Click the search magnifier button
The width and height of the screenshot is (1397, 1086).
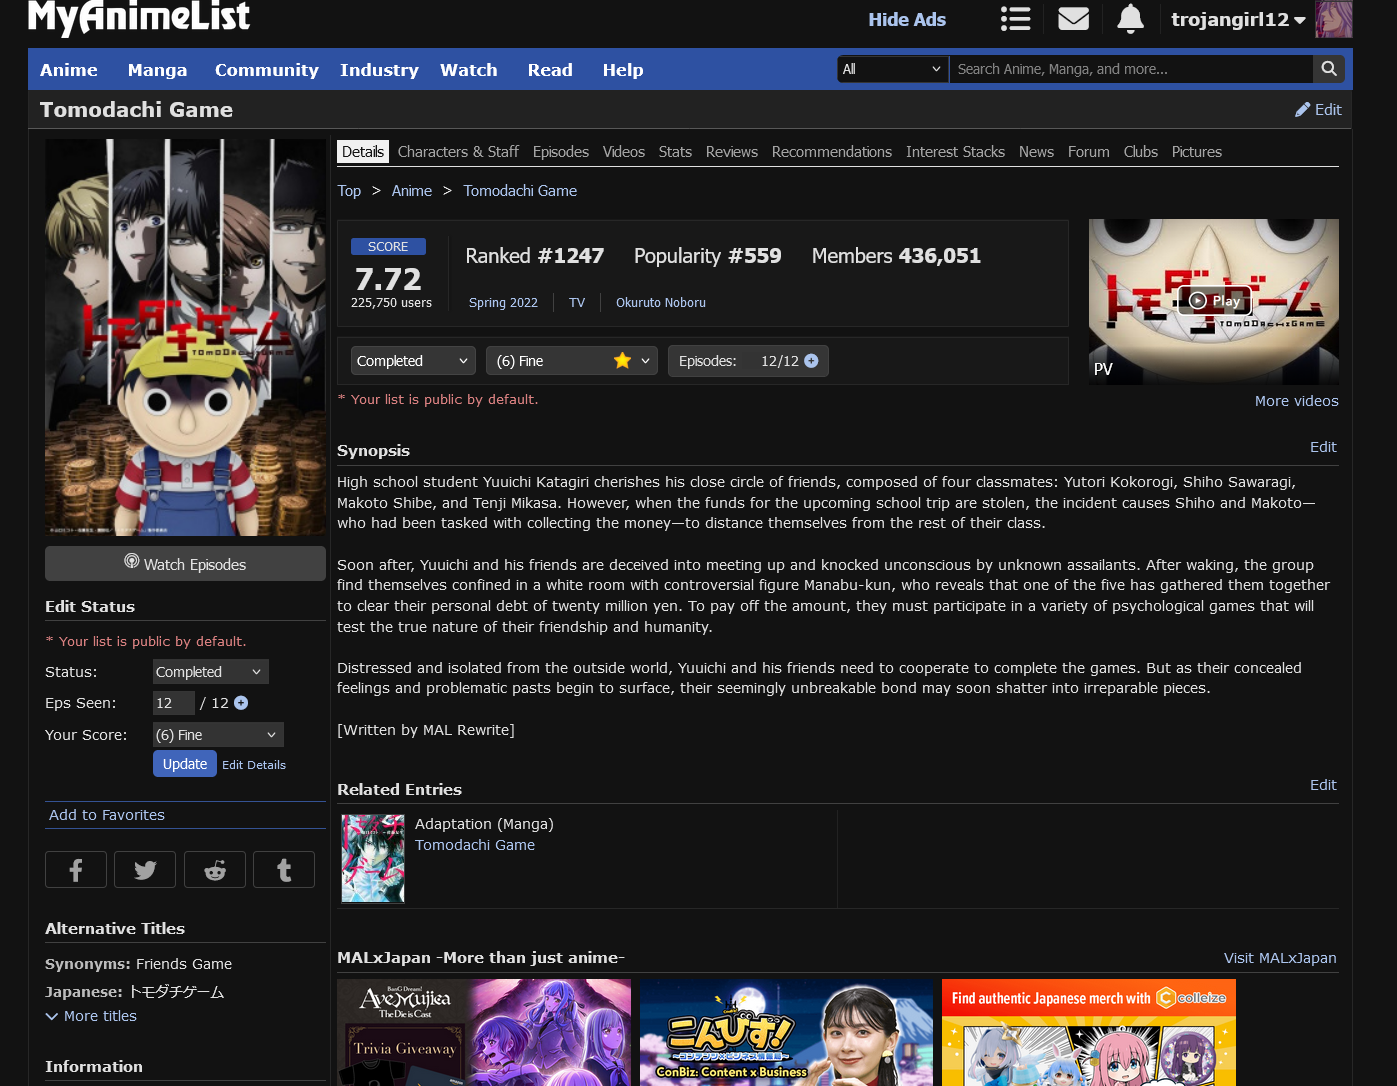point(1328,69)
